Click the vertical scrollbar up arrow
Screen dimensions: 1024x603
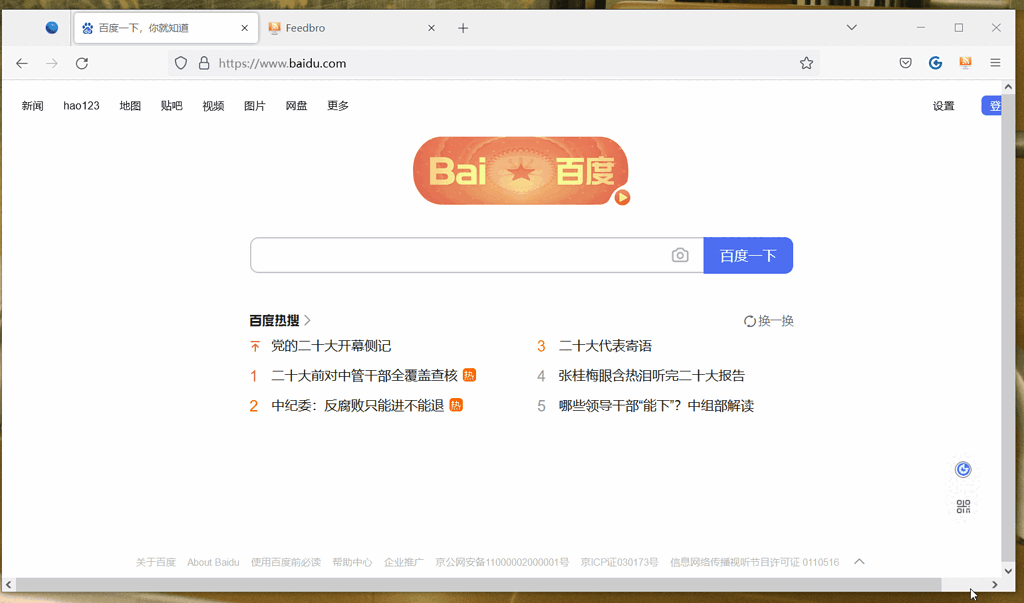click(x=1008, y=88)
